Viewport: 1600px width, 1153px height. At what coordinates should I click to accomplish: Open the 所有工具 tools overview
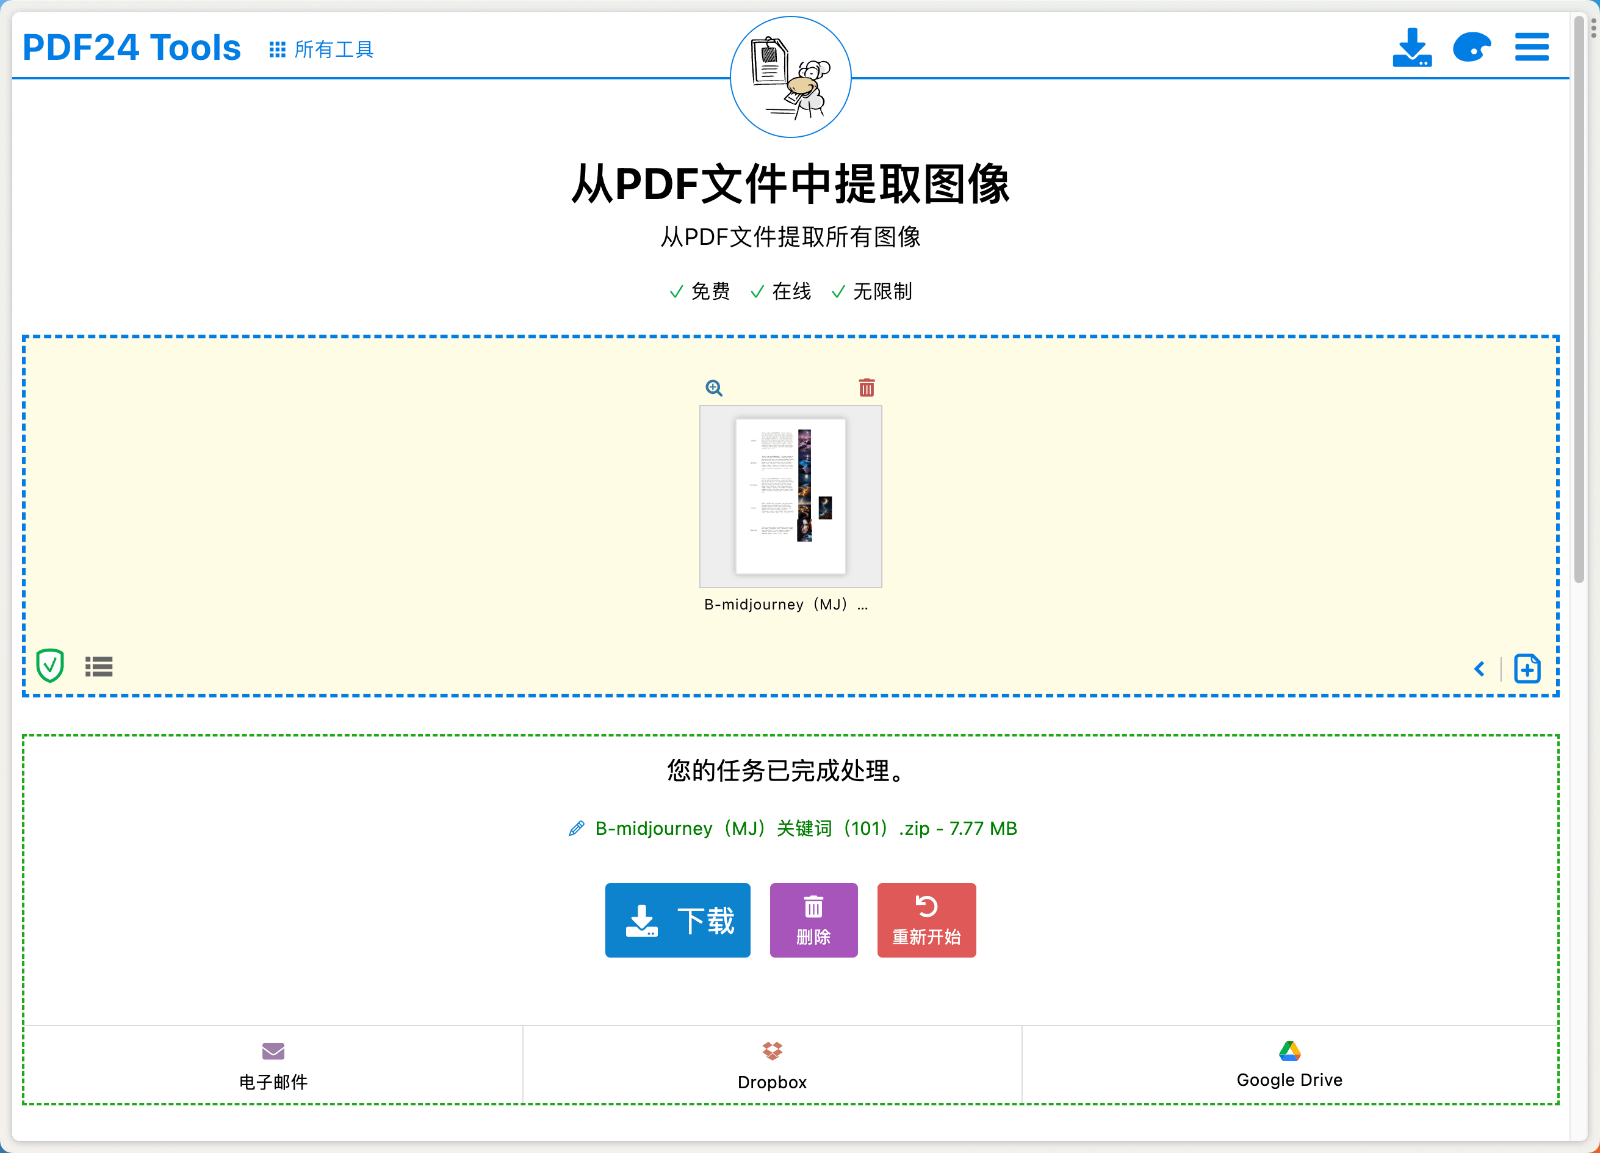tap(320, 48)
